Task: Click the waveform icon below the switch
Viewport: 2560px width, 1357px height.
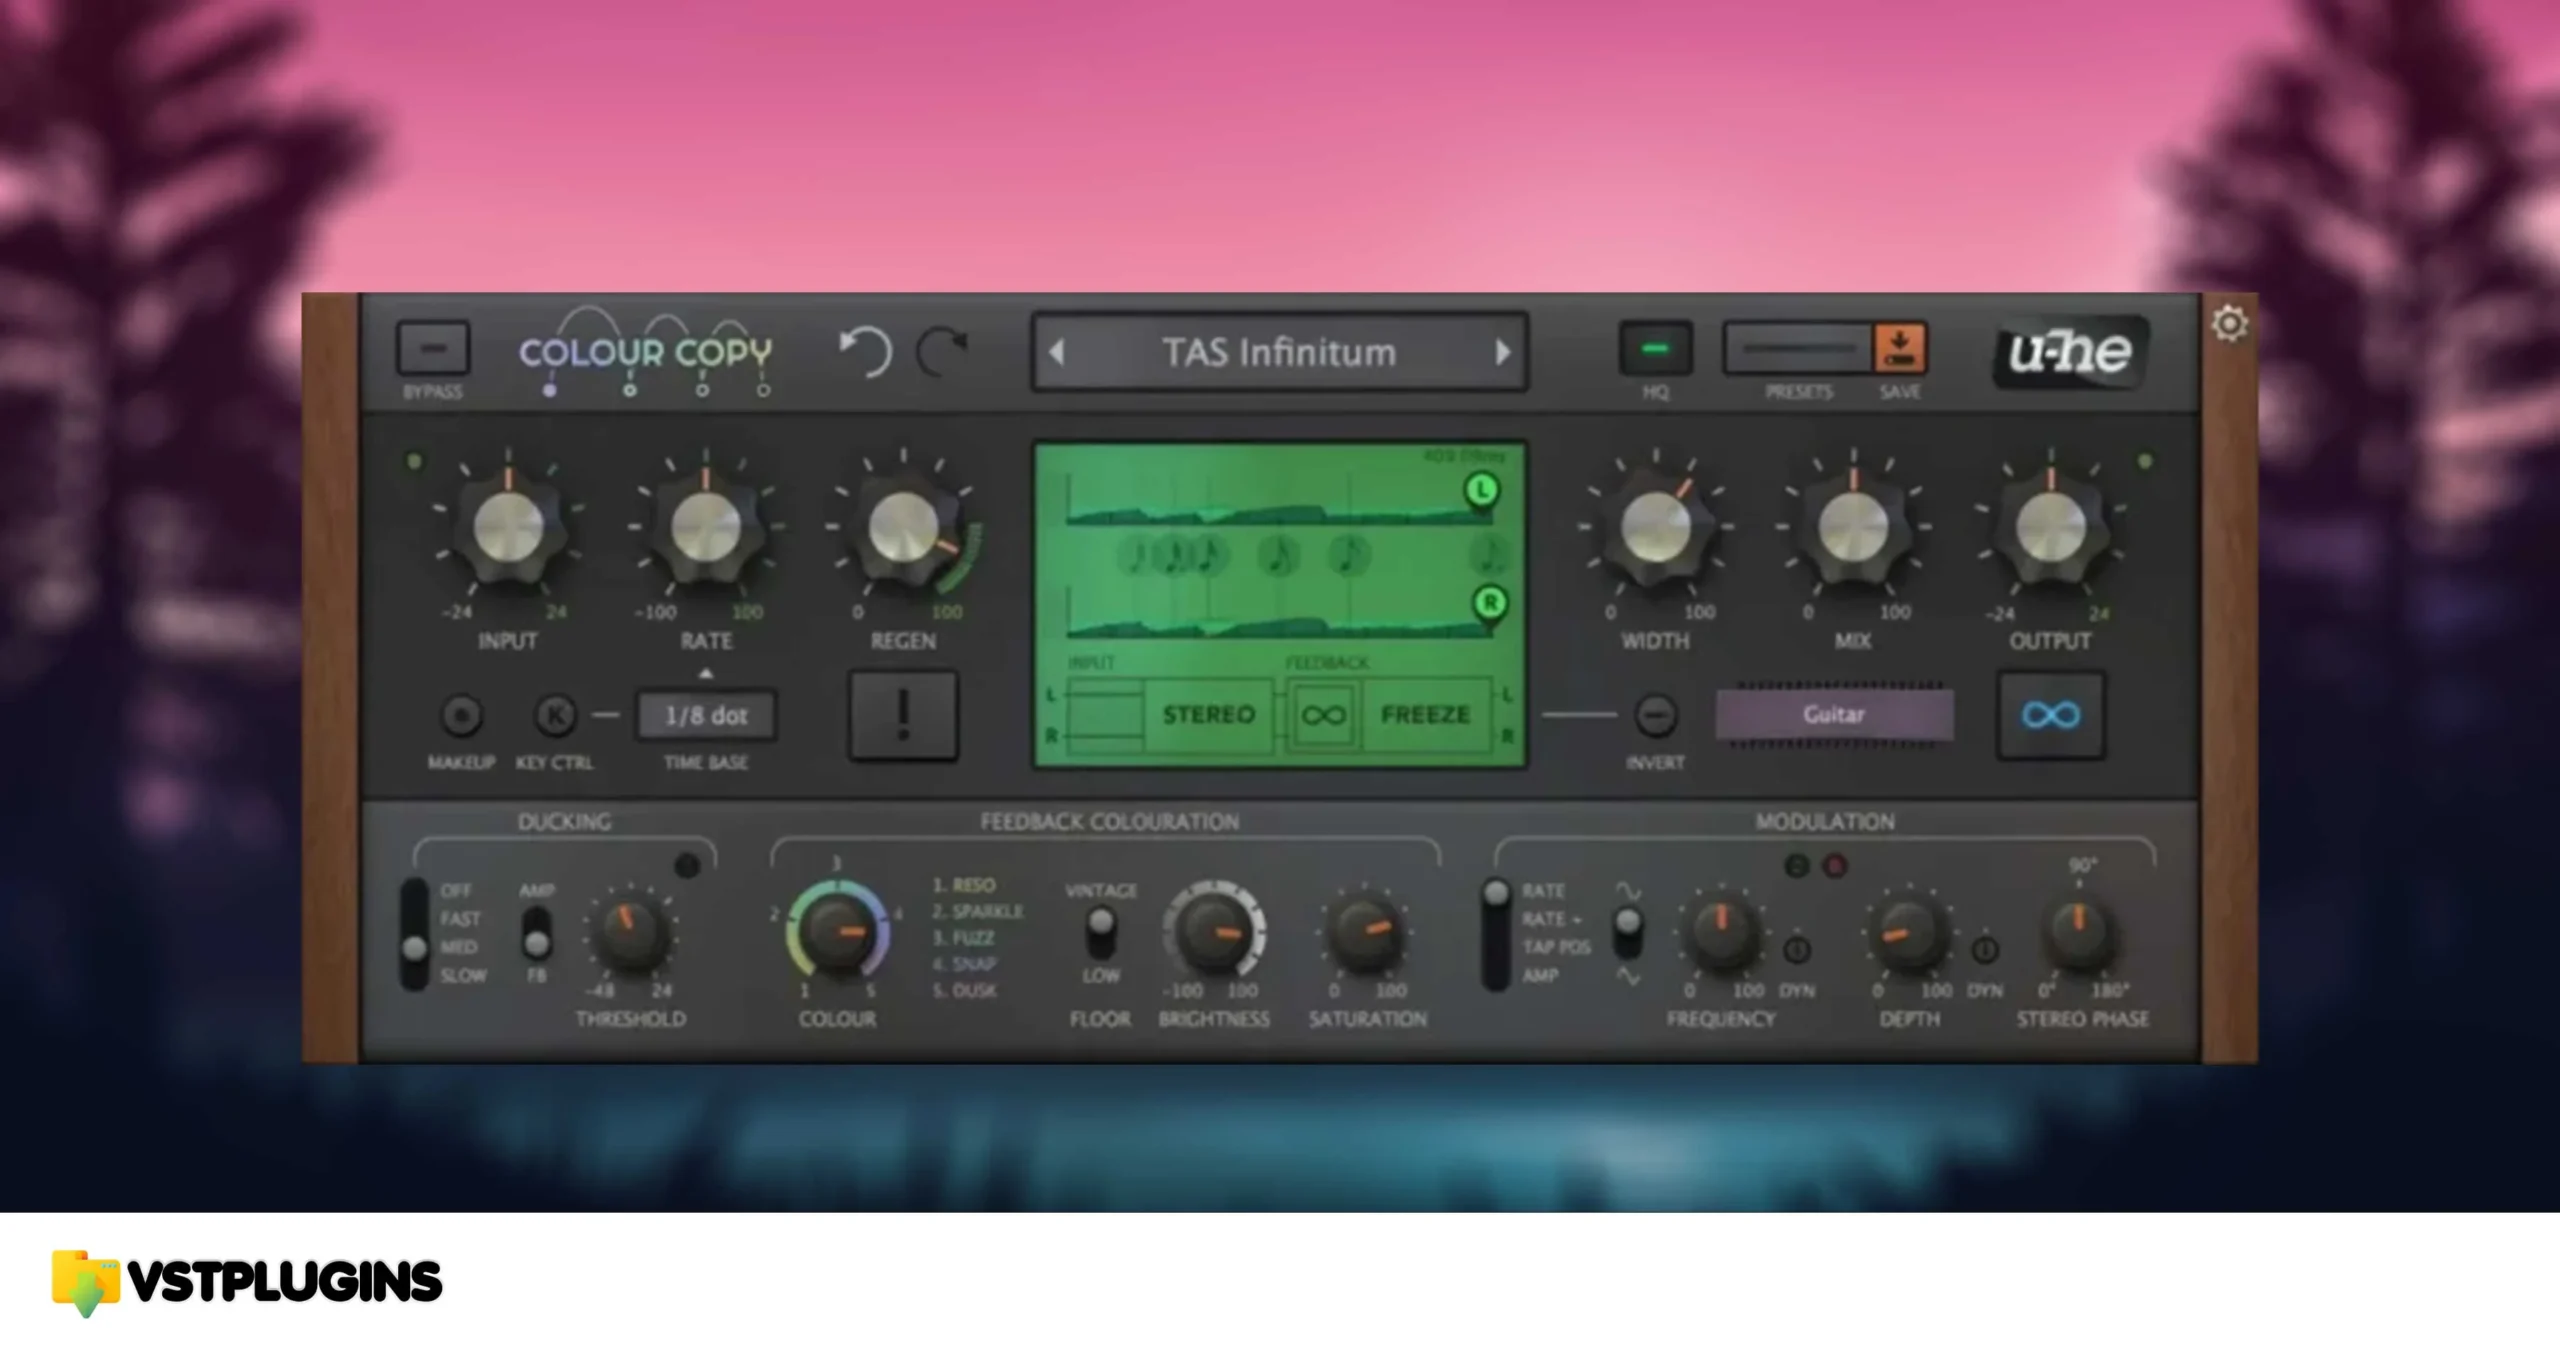Action: (1628, 976)
